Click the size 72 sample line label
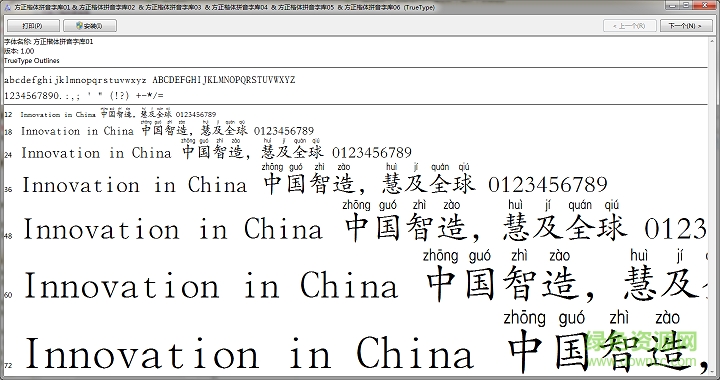Image resolution: width=720 pixels, height=380 pixels. 8,365
